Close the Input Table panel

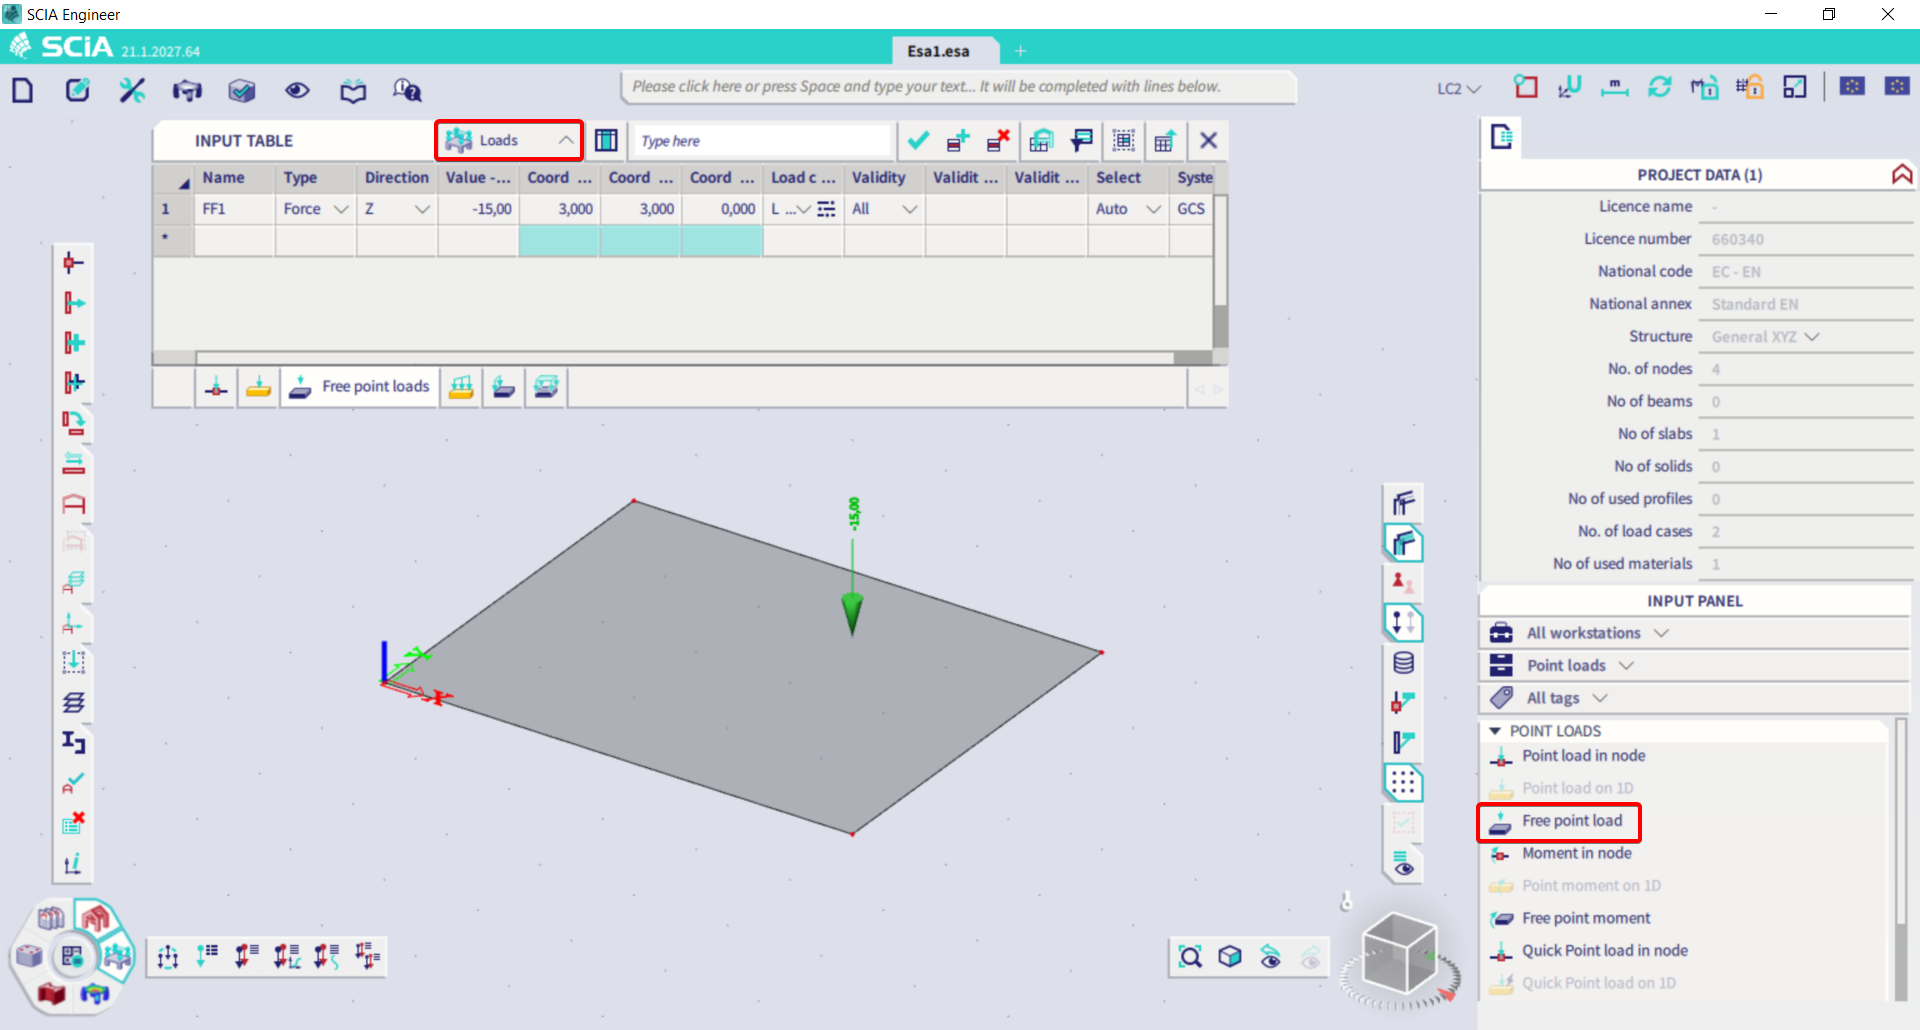(1208, 140)
